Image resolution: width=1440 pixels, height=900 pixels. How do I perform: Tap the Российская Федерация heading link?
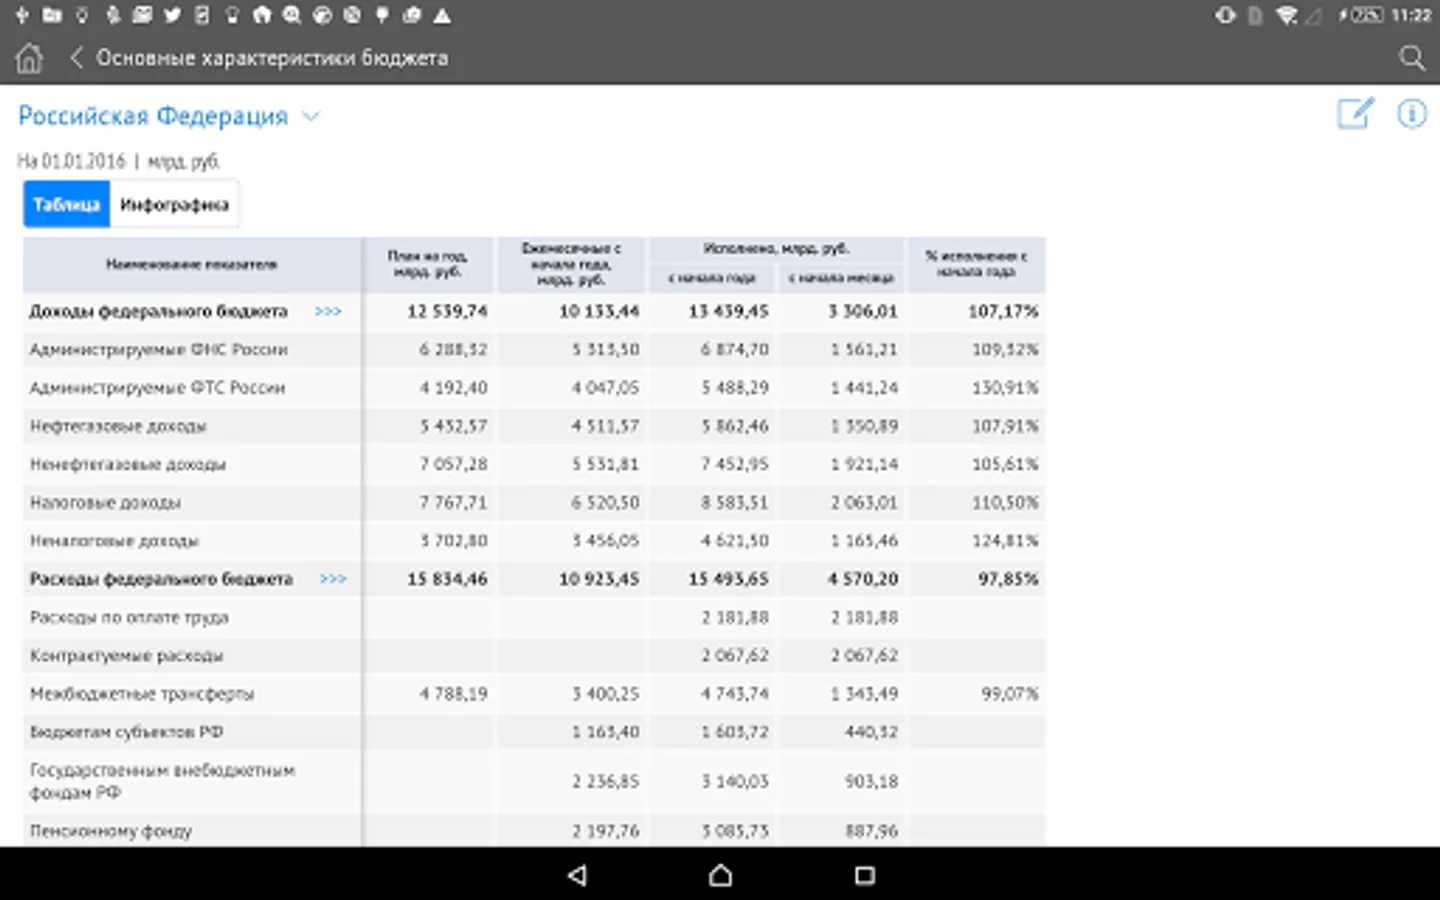pyautogui.click(x=153, y=116)
